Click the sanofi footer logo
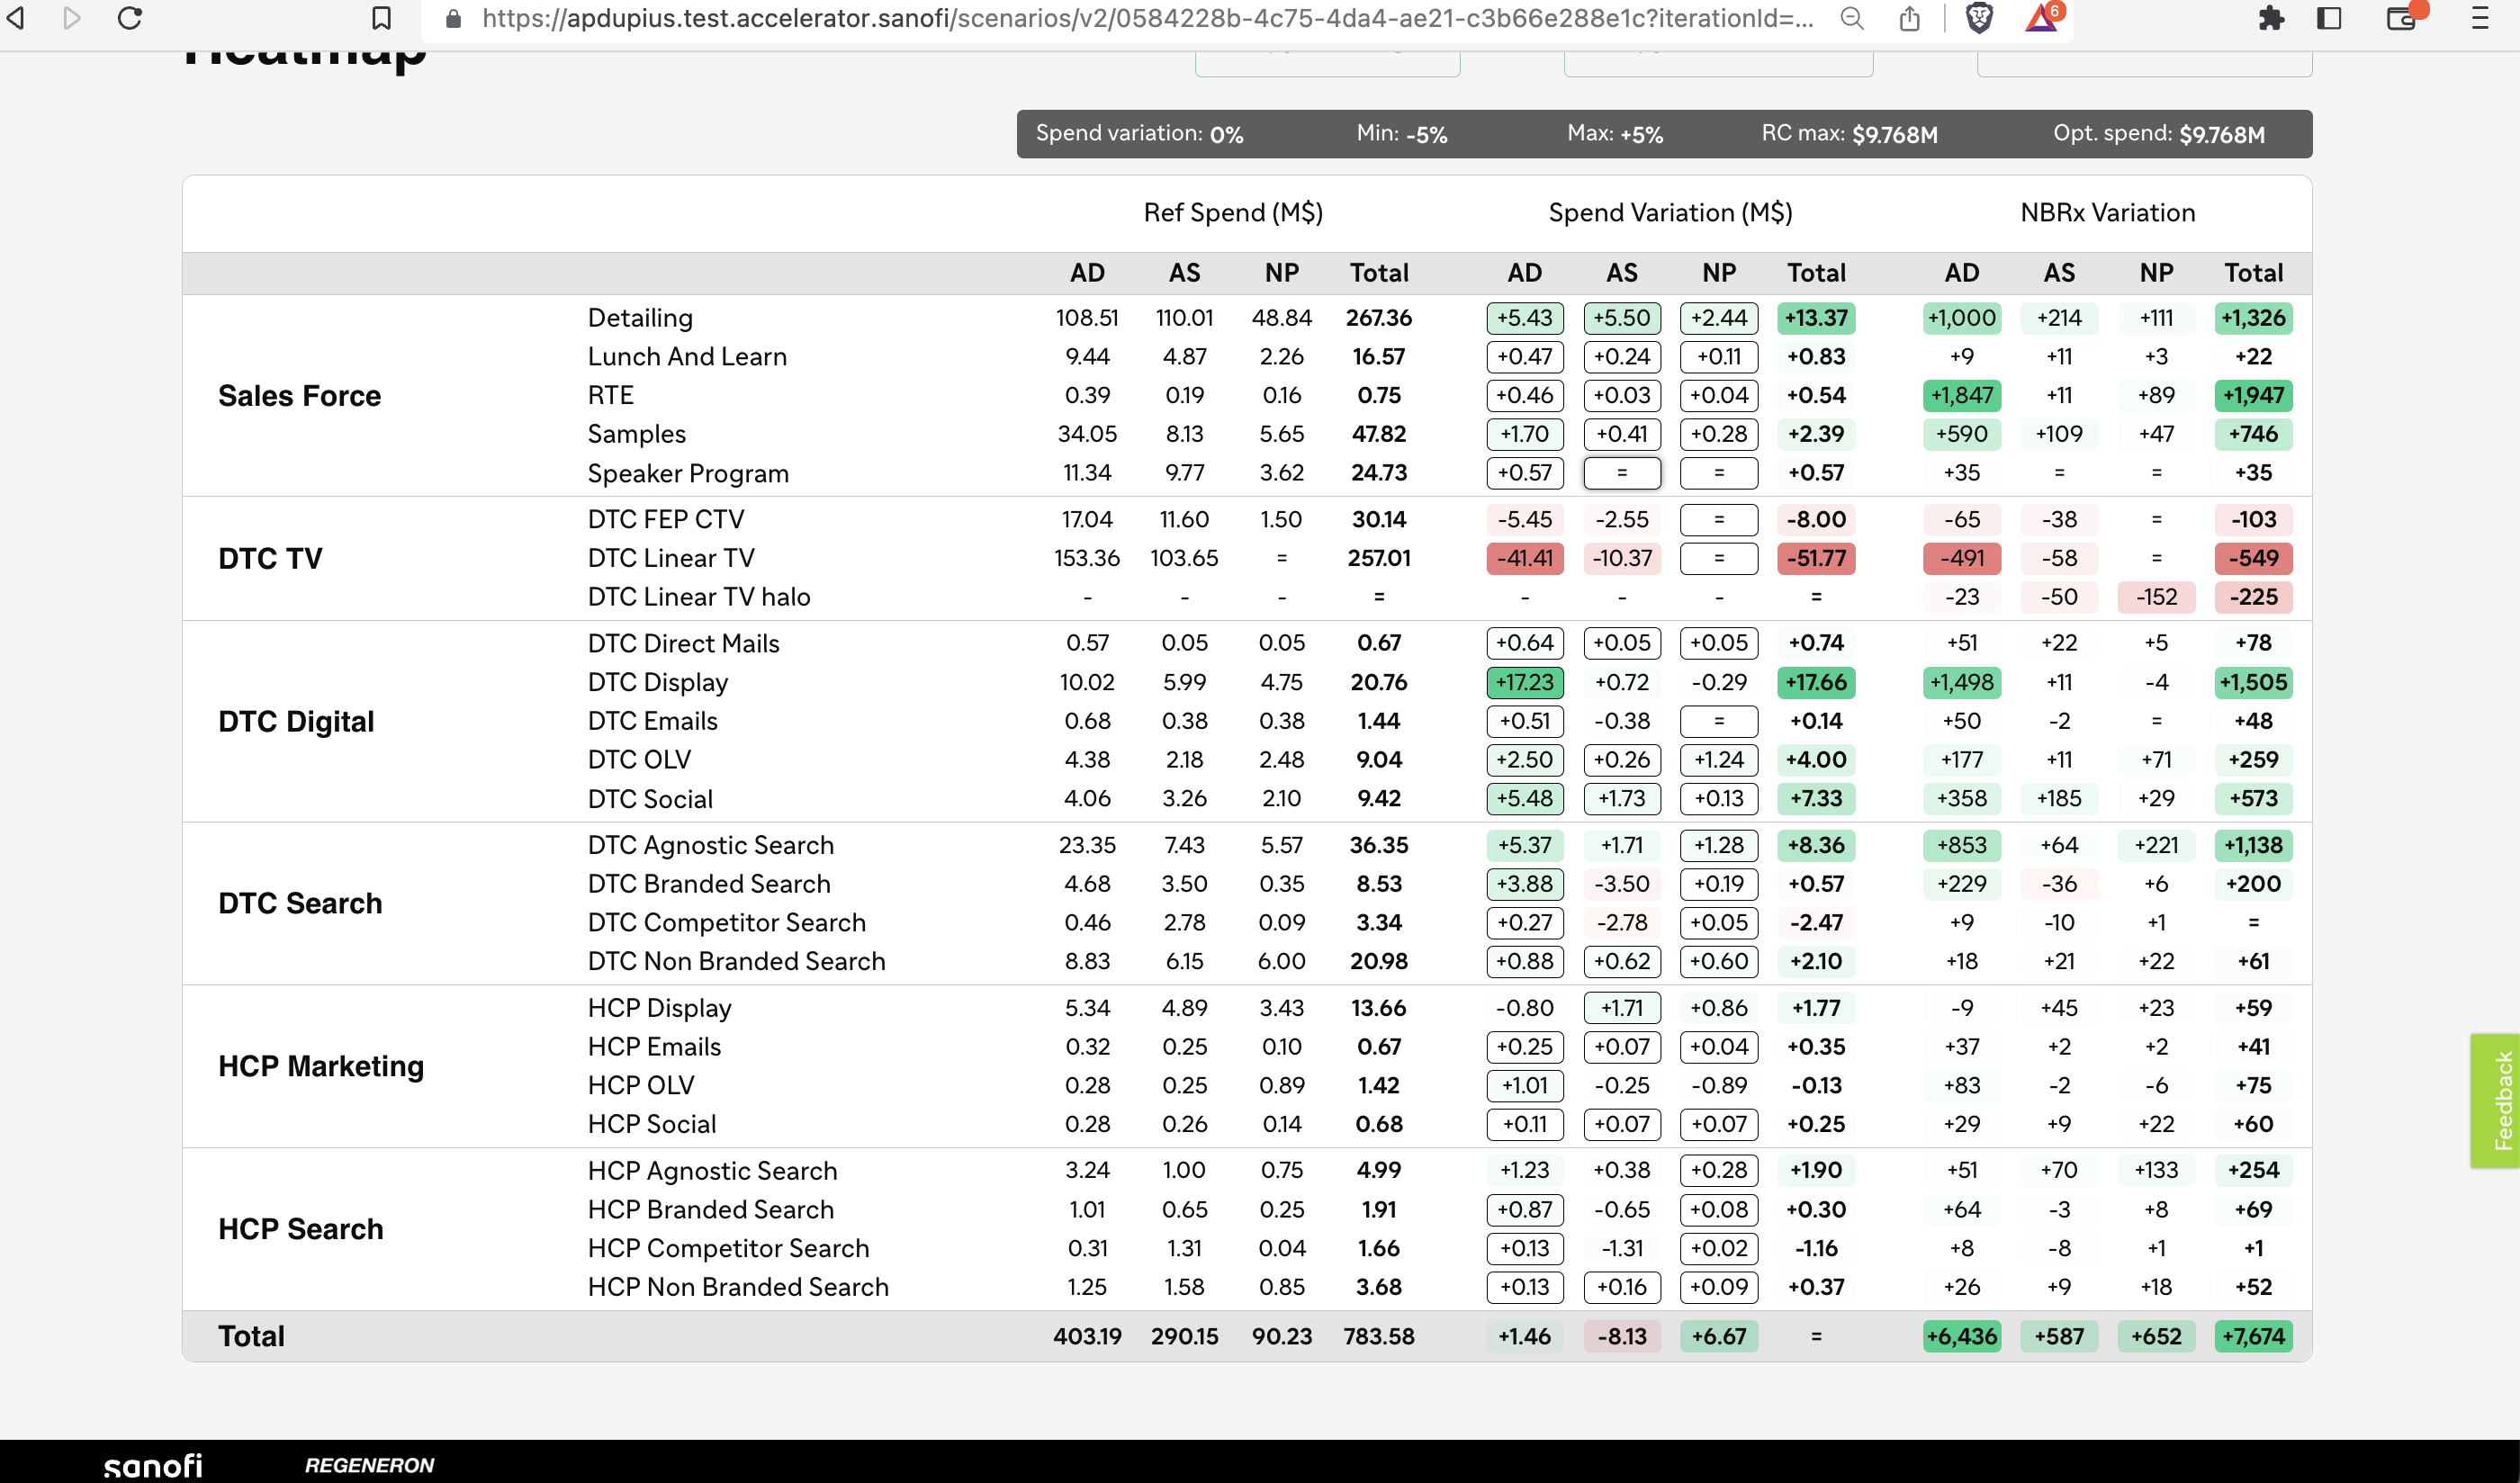 153,1465
